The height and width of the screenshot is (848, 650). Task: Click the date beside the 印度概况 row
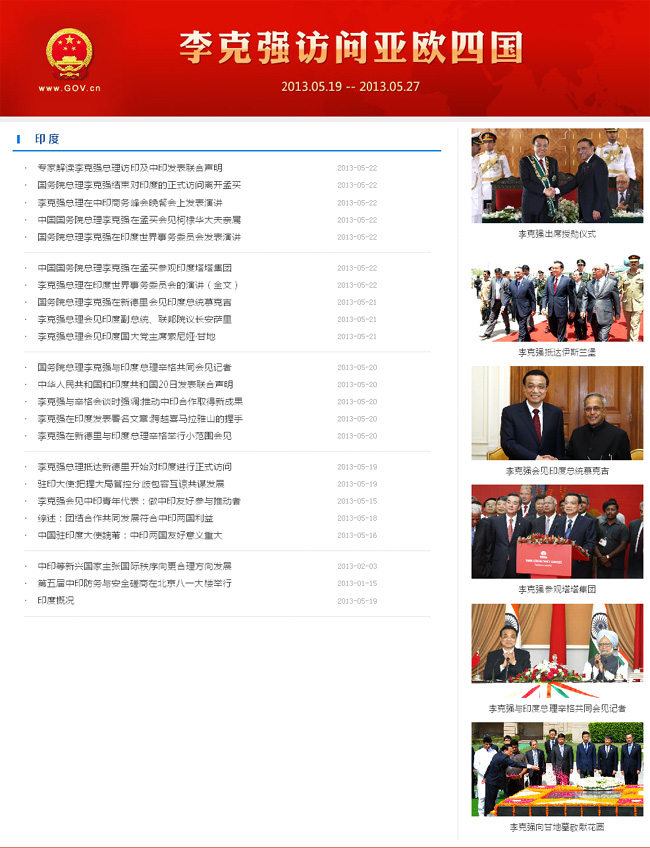357,601
